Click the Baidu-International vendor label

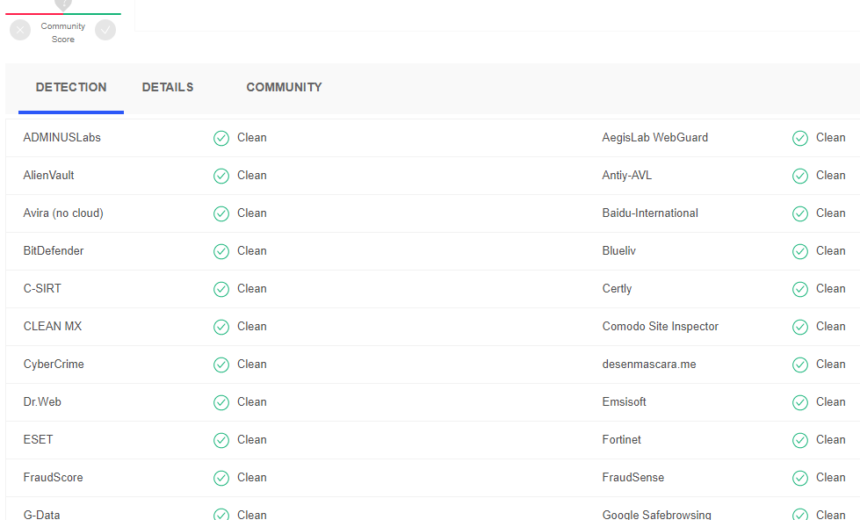650,213
